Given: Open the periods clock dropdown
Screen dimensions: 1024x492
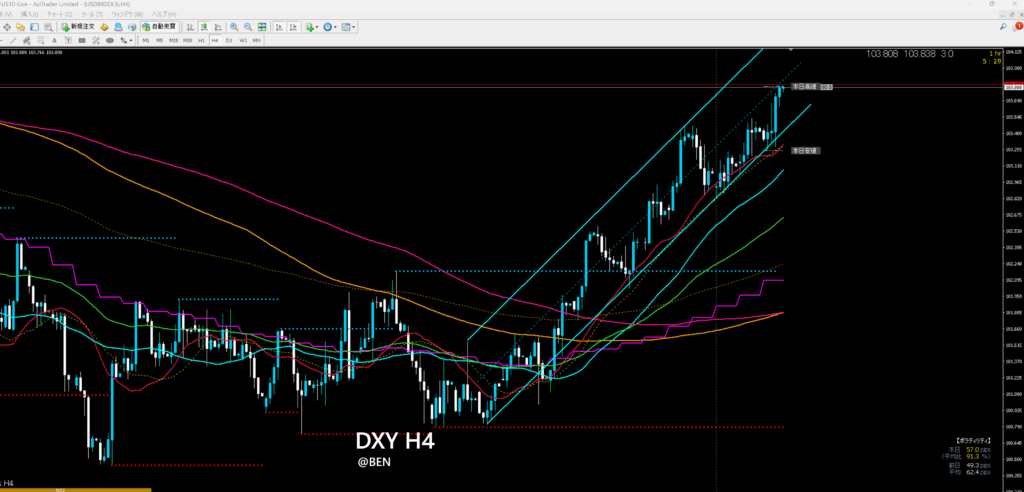Looking at the screenshot, I should point(330,26).
